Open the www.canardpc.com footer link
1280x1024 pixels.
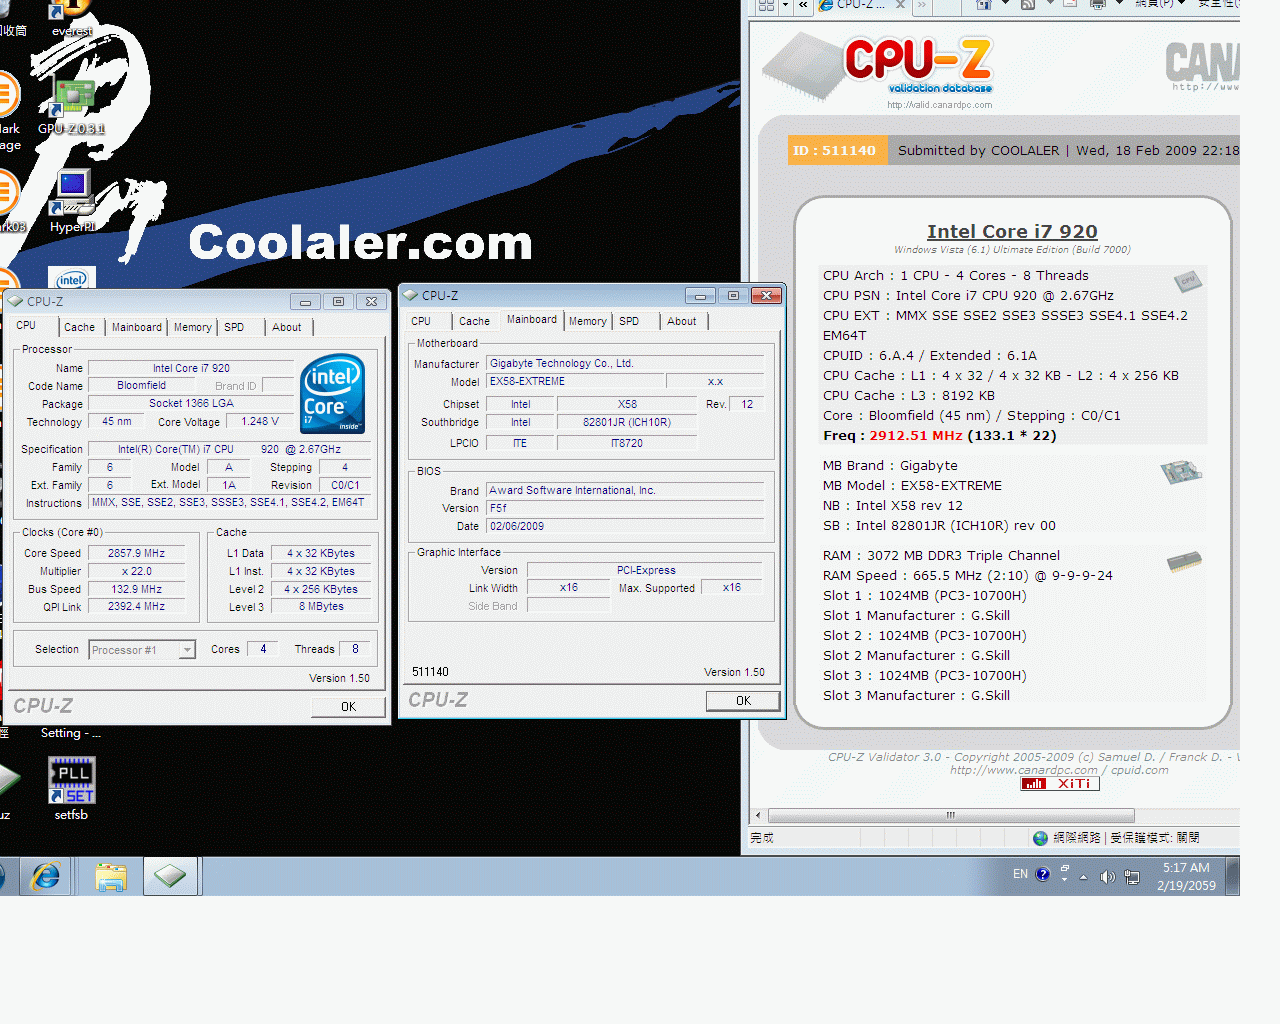click(1023, 770)
